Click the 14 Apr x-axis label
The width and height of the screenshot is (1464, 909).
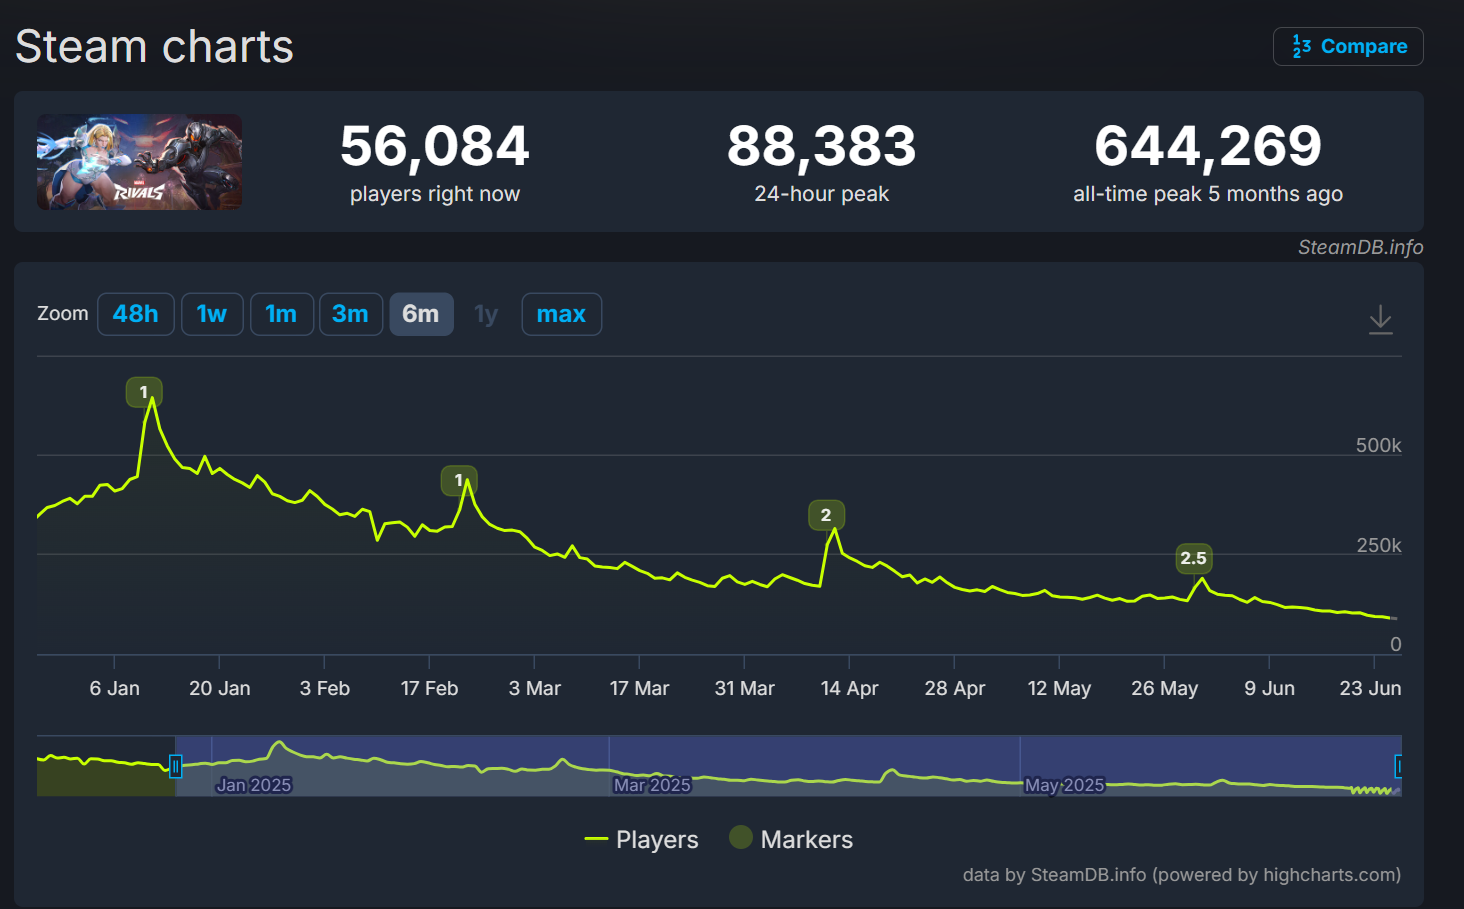point(849,688)
